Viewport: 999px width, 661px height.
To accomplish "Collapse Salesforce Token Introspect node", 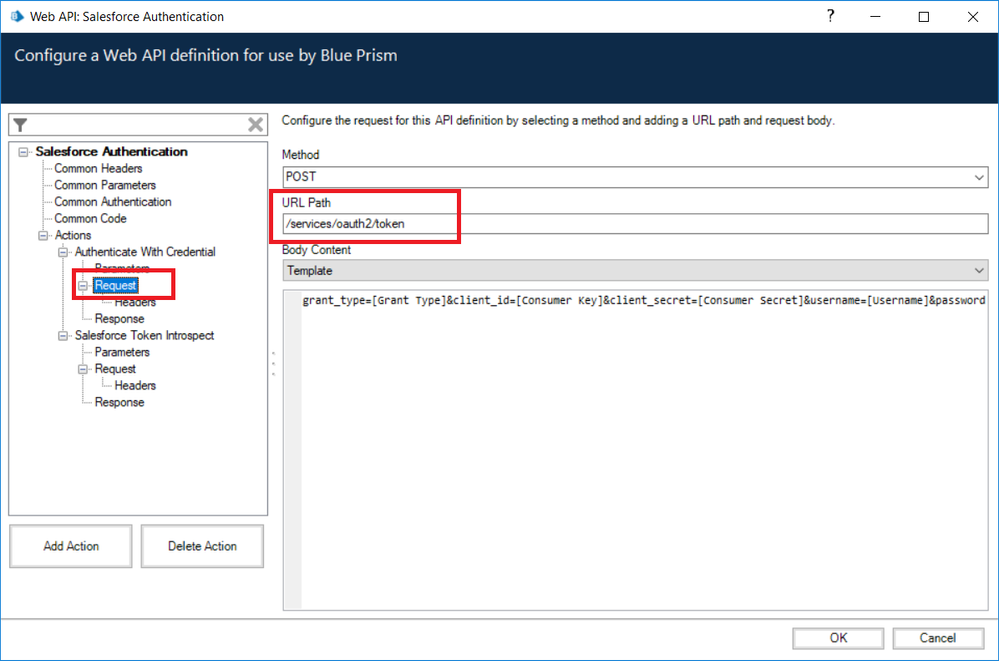I will (x=63, y=335).
